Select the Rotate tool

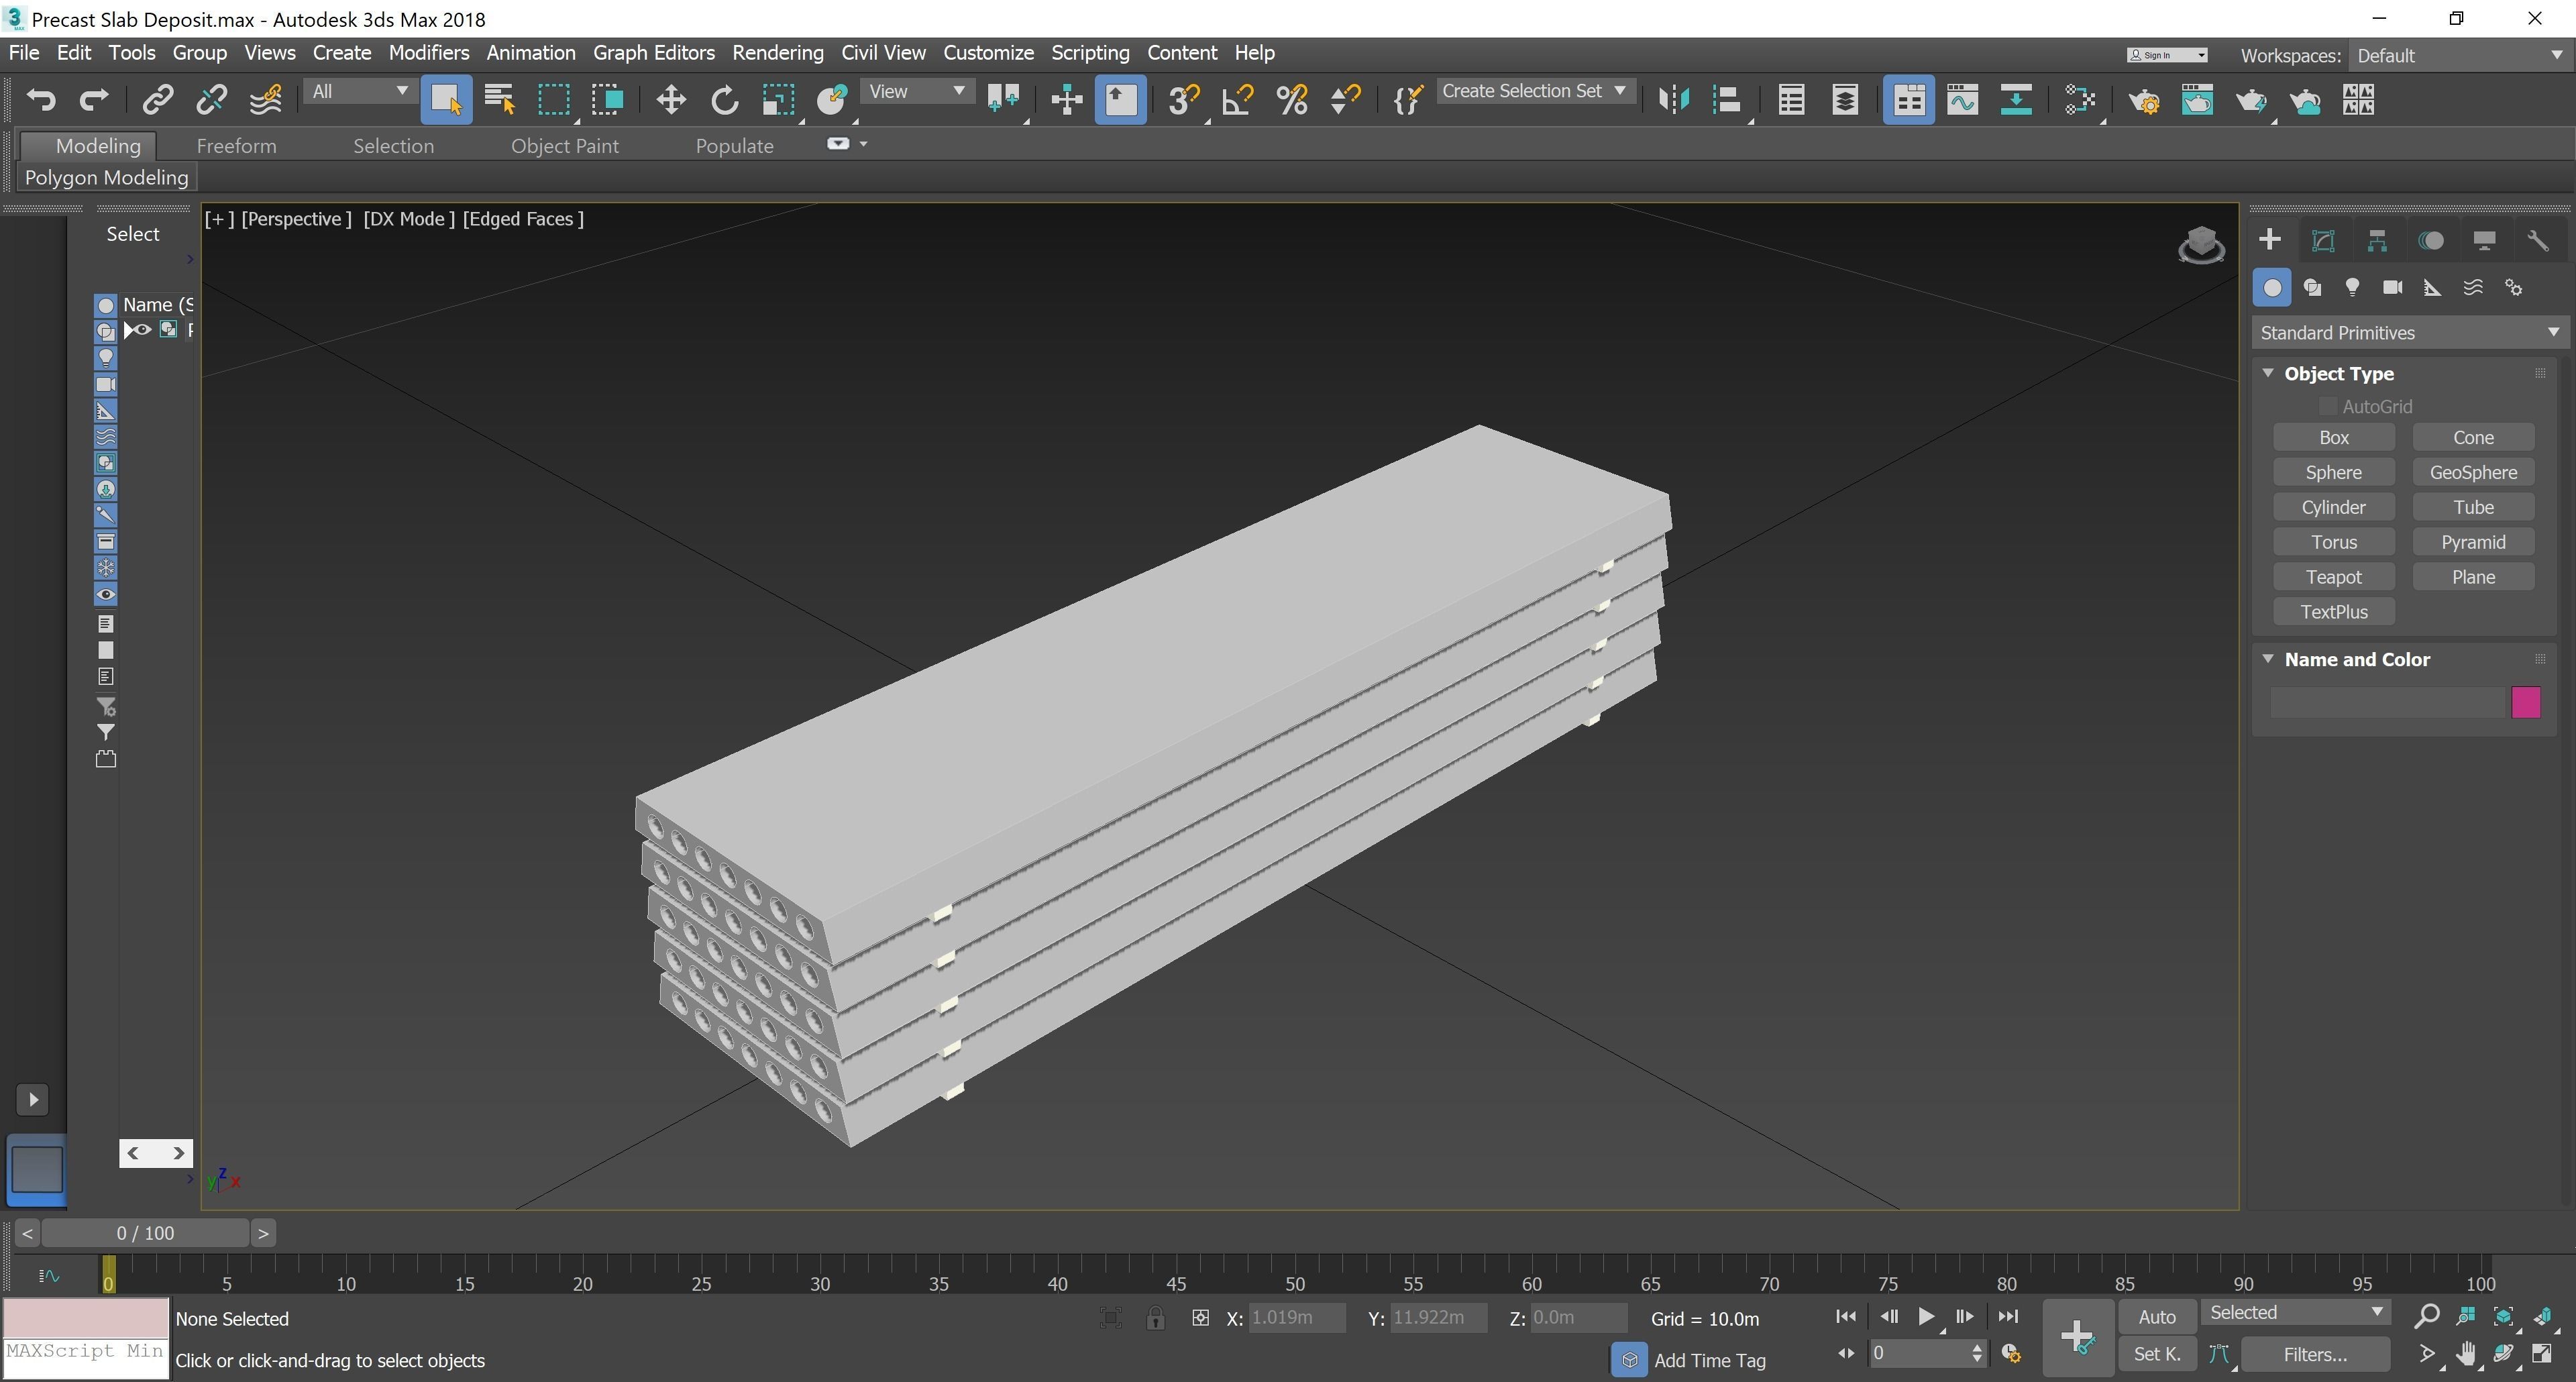point(724,99)
